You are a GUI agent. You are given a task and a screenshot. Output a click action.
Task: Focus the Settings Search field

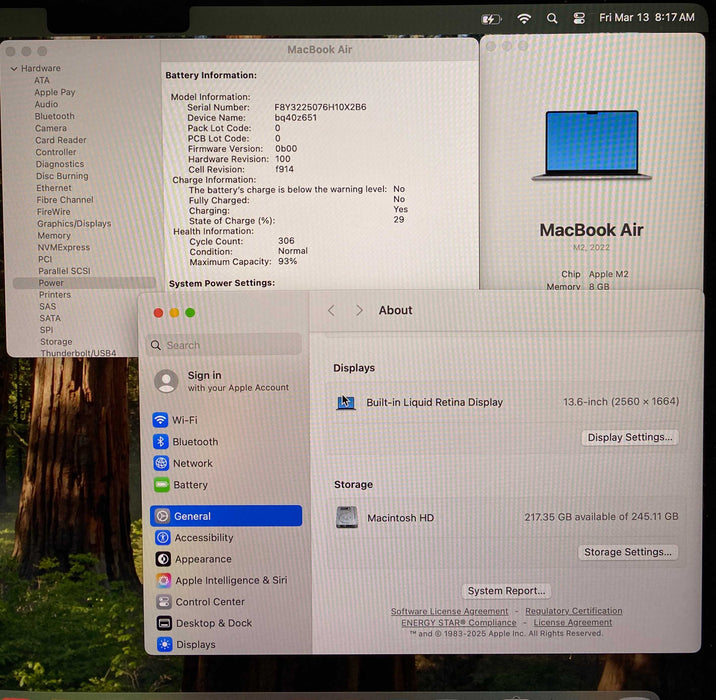(x=224, y=345)
